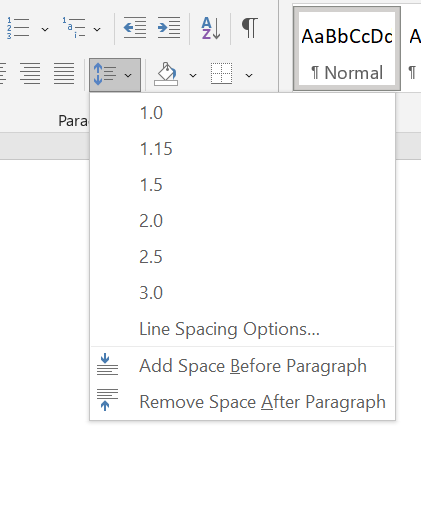This screenshot has width=421, height=527.
Task: Toggle Show/Hide paragraph marks
Action: point(250,28)
